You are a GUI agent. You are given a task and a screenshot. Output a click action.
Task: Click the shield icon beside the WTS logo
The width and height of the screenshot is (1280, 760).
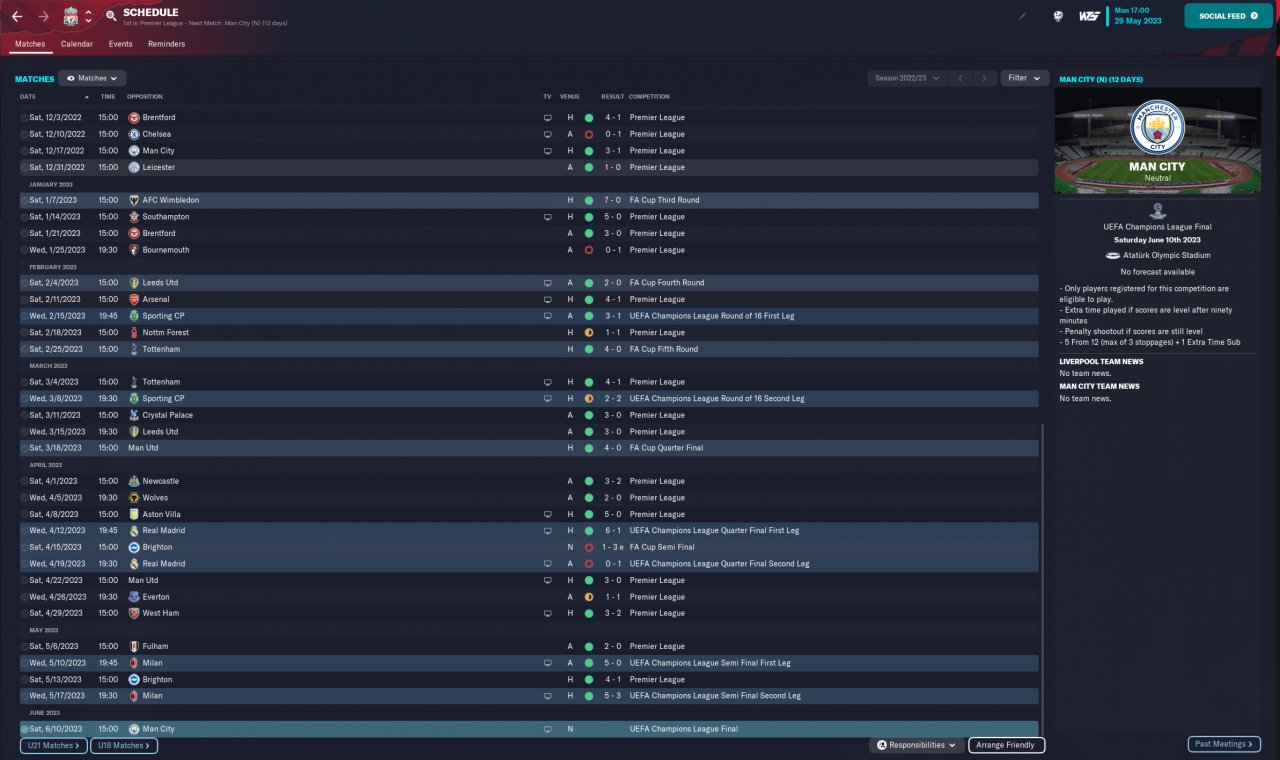coord(1058,16)
